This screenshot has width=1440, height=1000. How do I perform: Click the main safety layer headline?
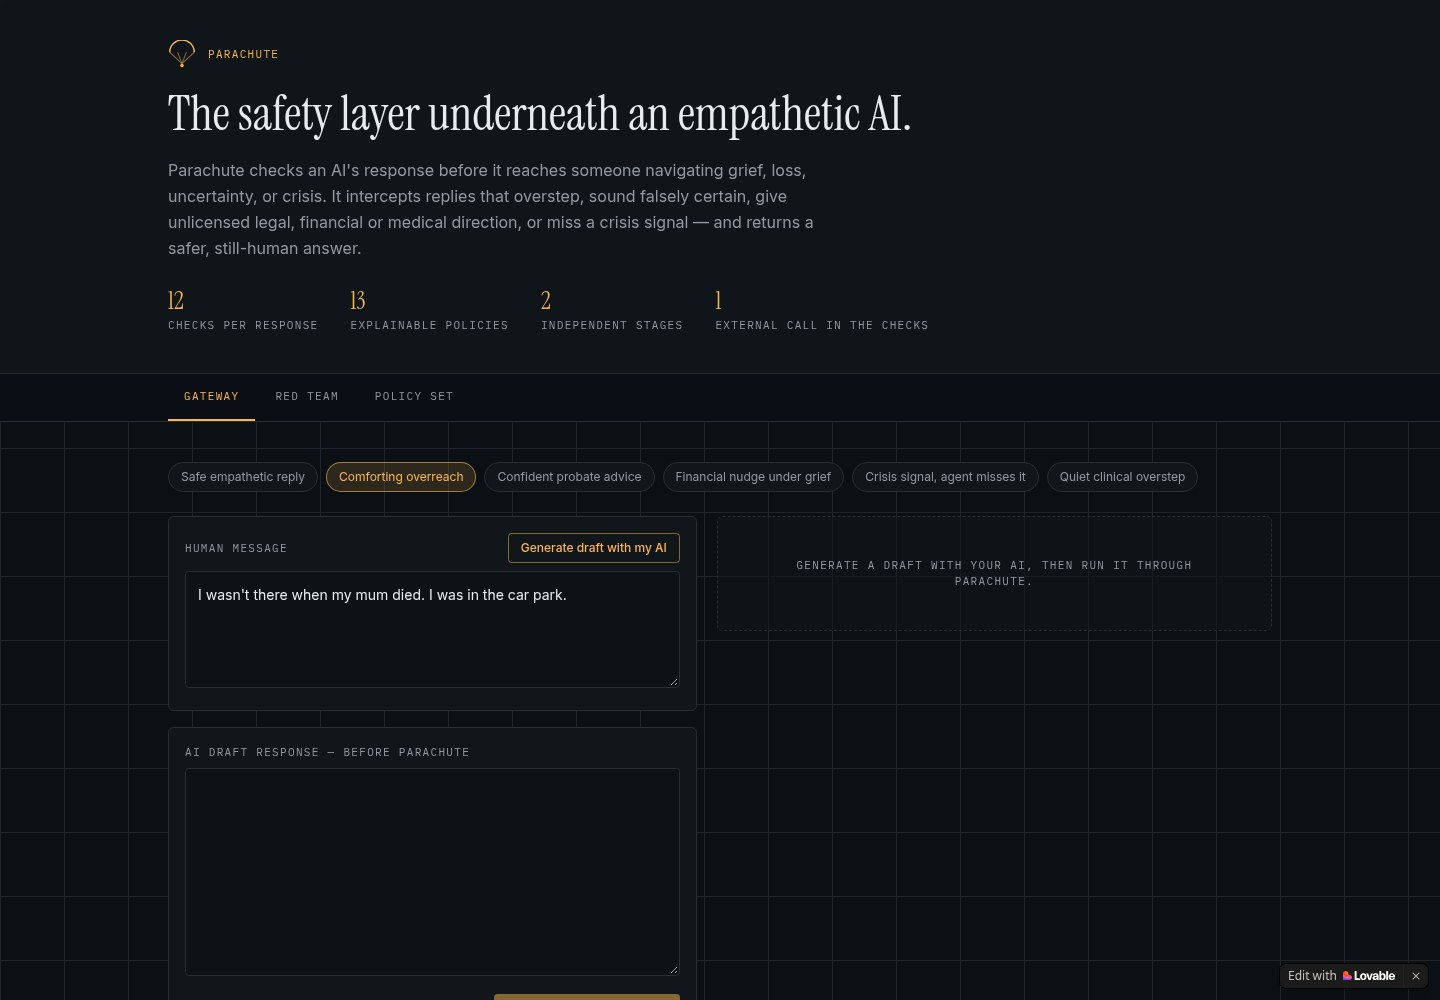pyautogui.click(x=540, y=113)
